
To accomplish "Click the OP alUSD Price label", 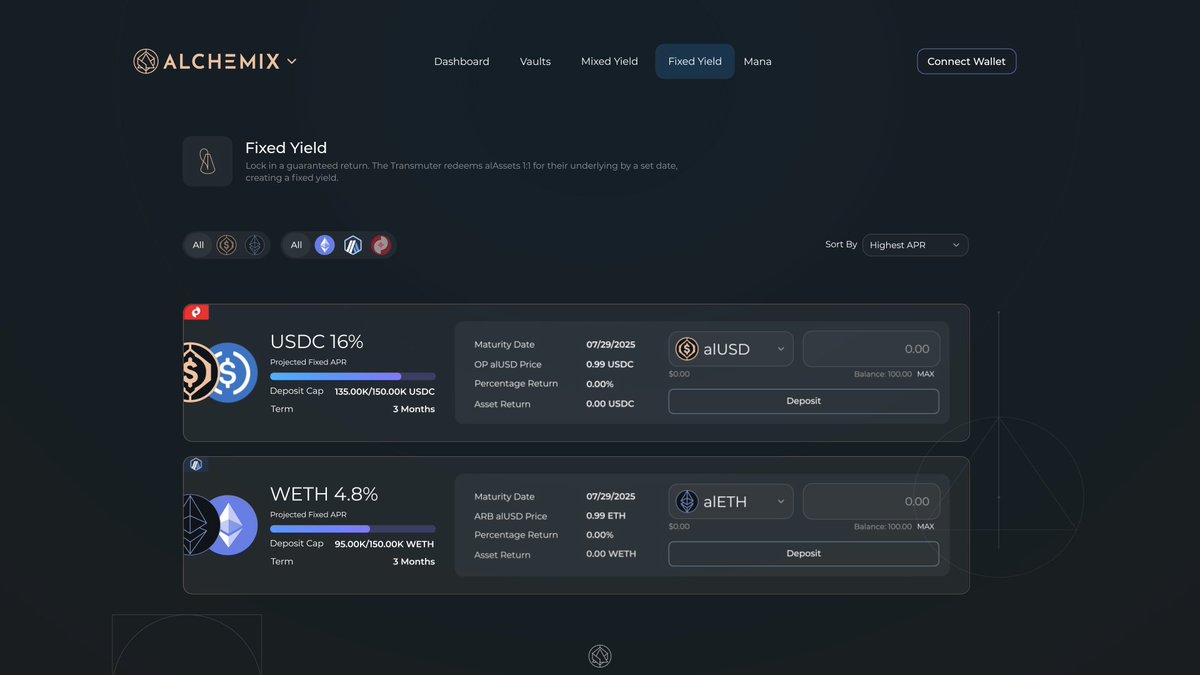I will click(508, 364).
